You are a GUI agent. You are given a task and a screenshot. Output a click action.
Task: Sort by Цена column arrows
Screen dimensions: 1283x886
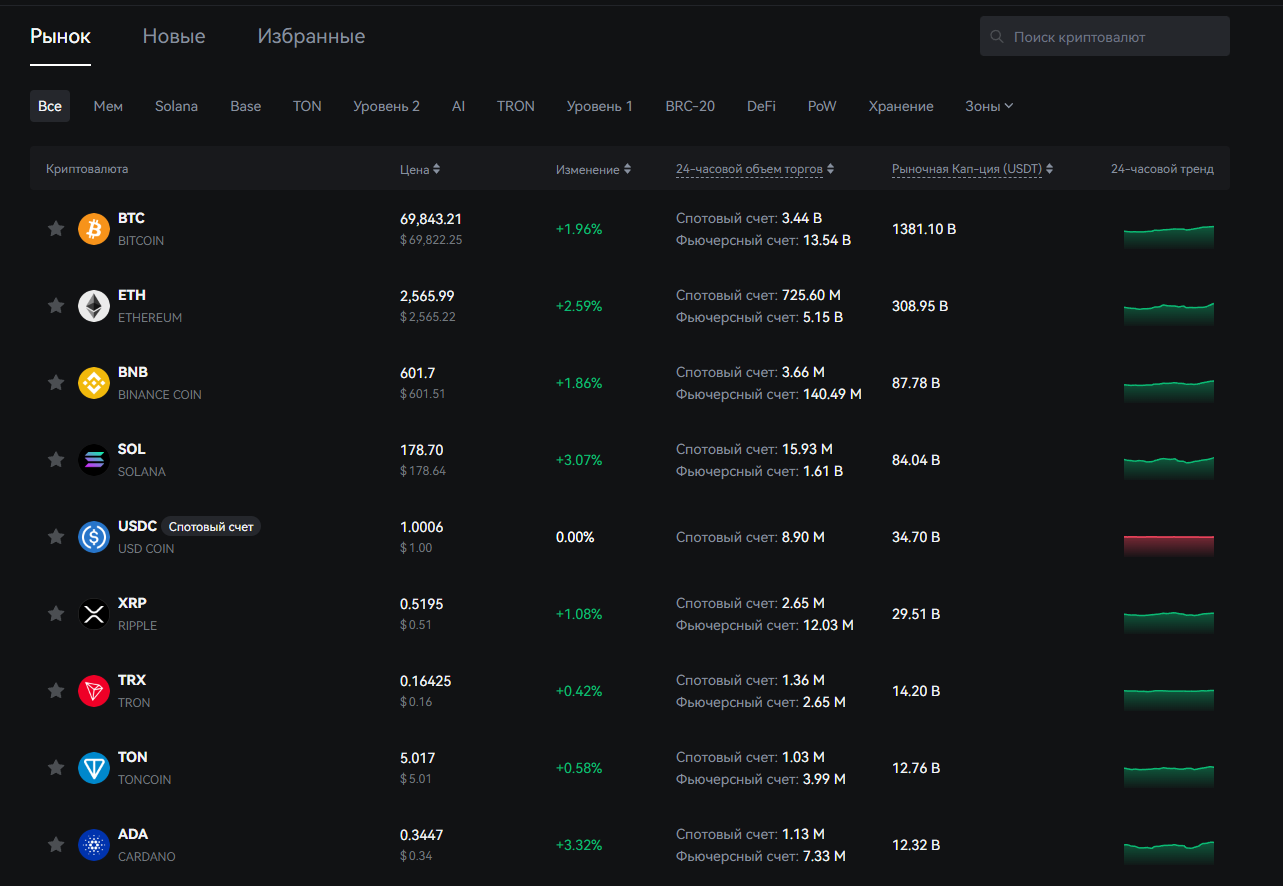coord(436,169)
